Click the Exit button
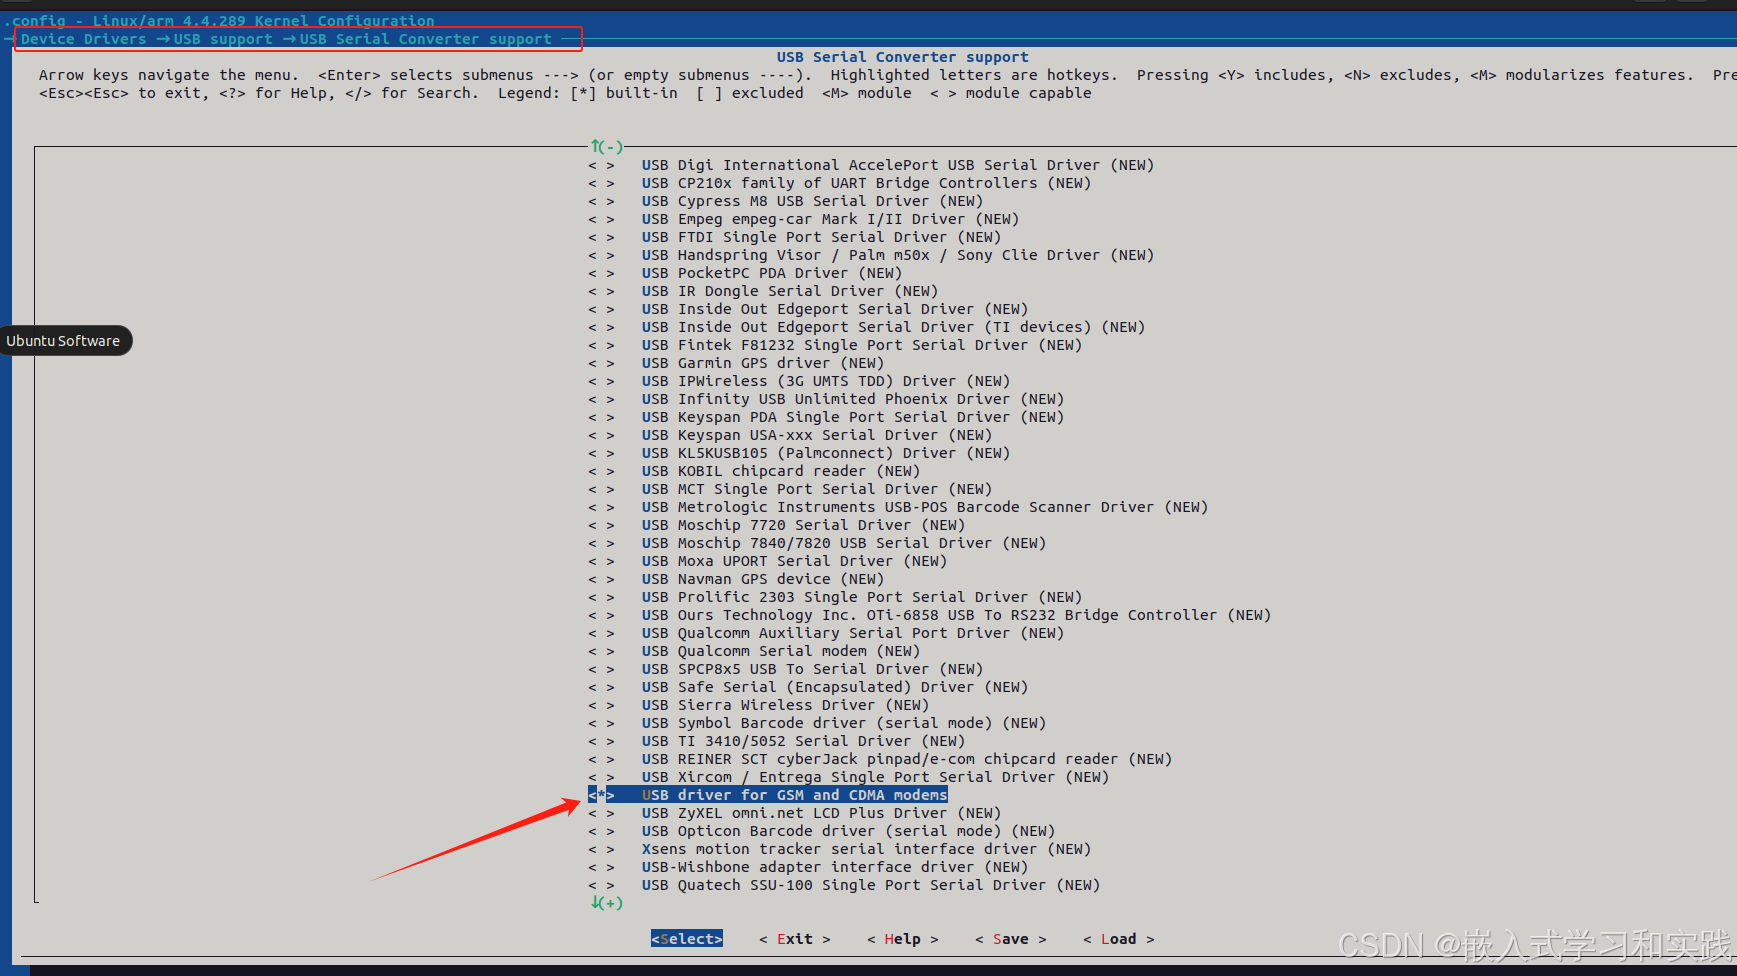The height and width of the screenshot is (976, 1737). (795, 939)
